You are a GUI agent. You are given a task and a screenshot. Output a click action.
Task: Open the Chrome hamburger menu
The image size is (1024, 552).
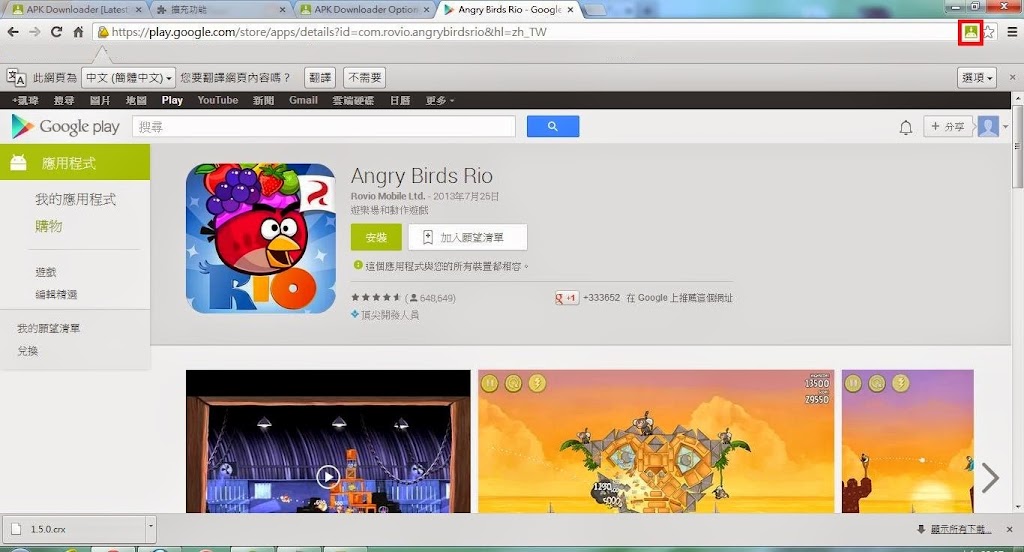(1012, 32)
